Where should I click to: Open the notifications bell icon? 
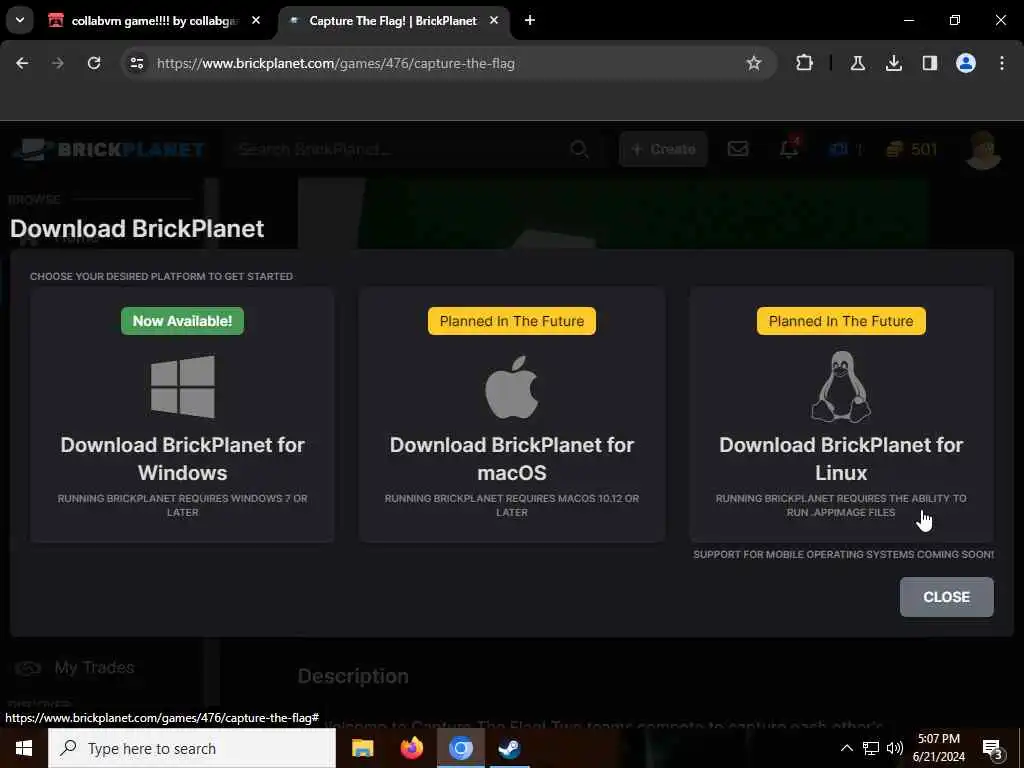[x=789, y=149]
